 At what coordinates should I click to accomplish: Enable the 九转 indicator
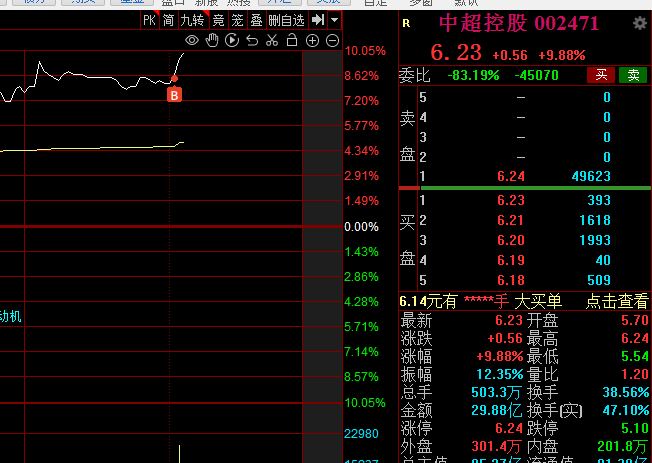click(193, 20)
